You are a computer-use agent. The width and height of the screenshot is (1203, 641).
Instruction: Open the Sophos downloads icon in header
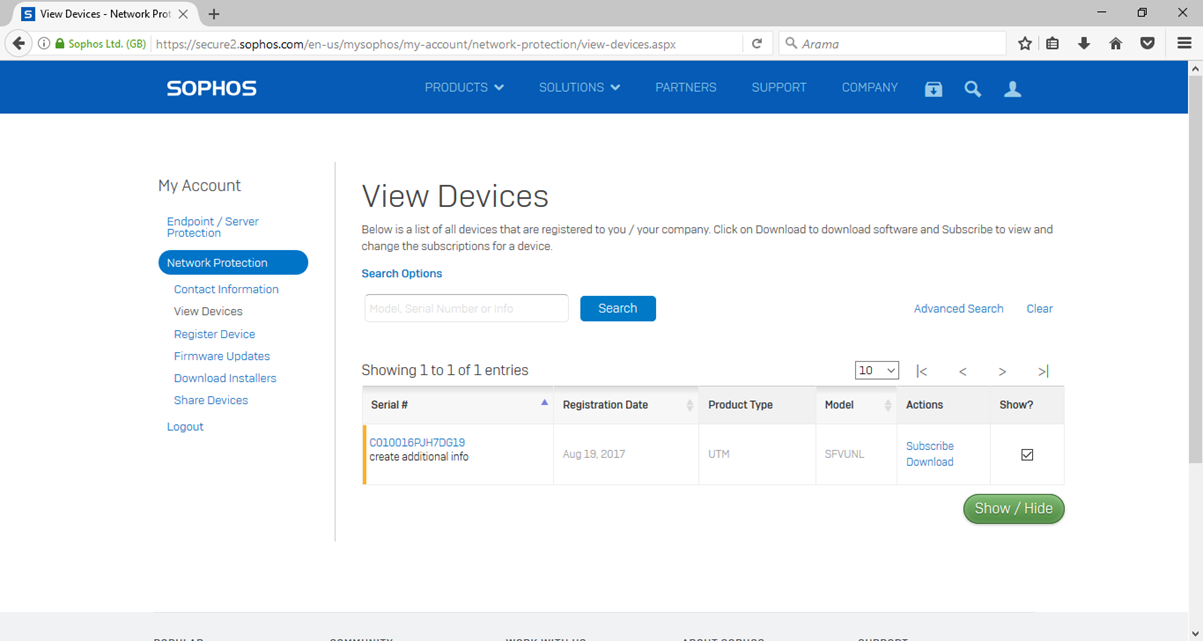pyautogui.click(x=933, y=89)
